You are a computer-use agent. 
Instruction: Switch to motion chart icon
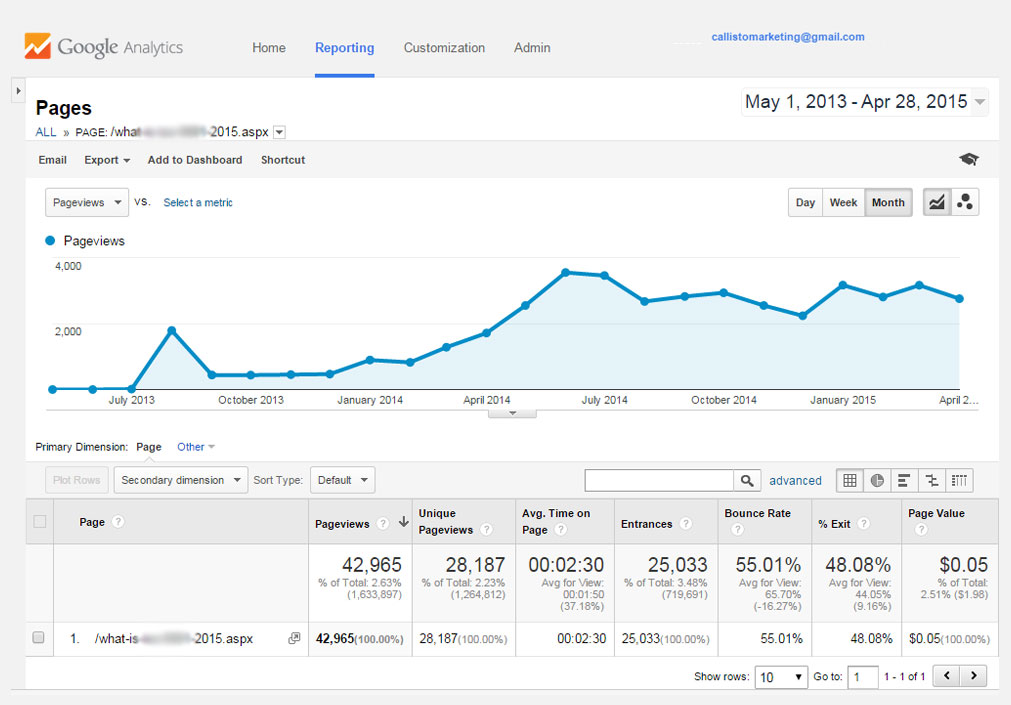click(x=965, y=202)
